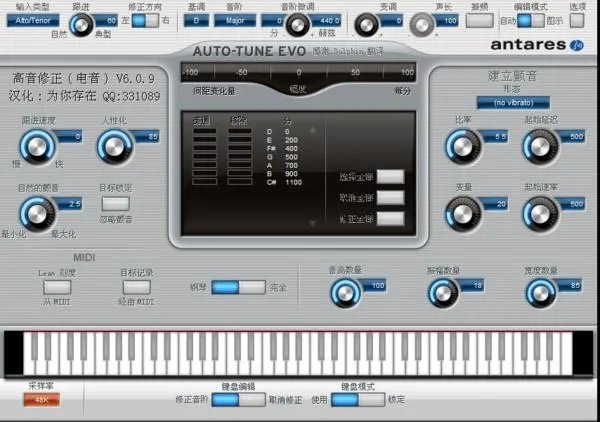The image size is (600, 422).
Task: Toggle the 键盘编辑 修正音阶/取消修正 switch
Action: [x=239, y=400]
